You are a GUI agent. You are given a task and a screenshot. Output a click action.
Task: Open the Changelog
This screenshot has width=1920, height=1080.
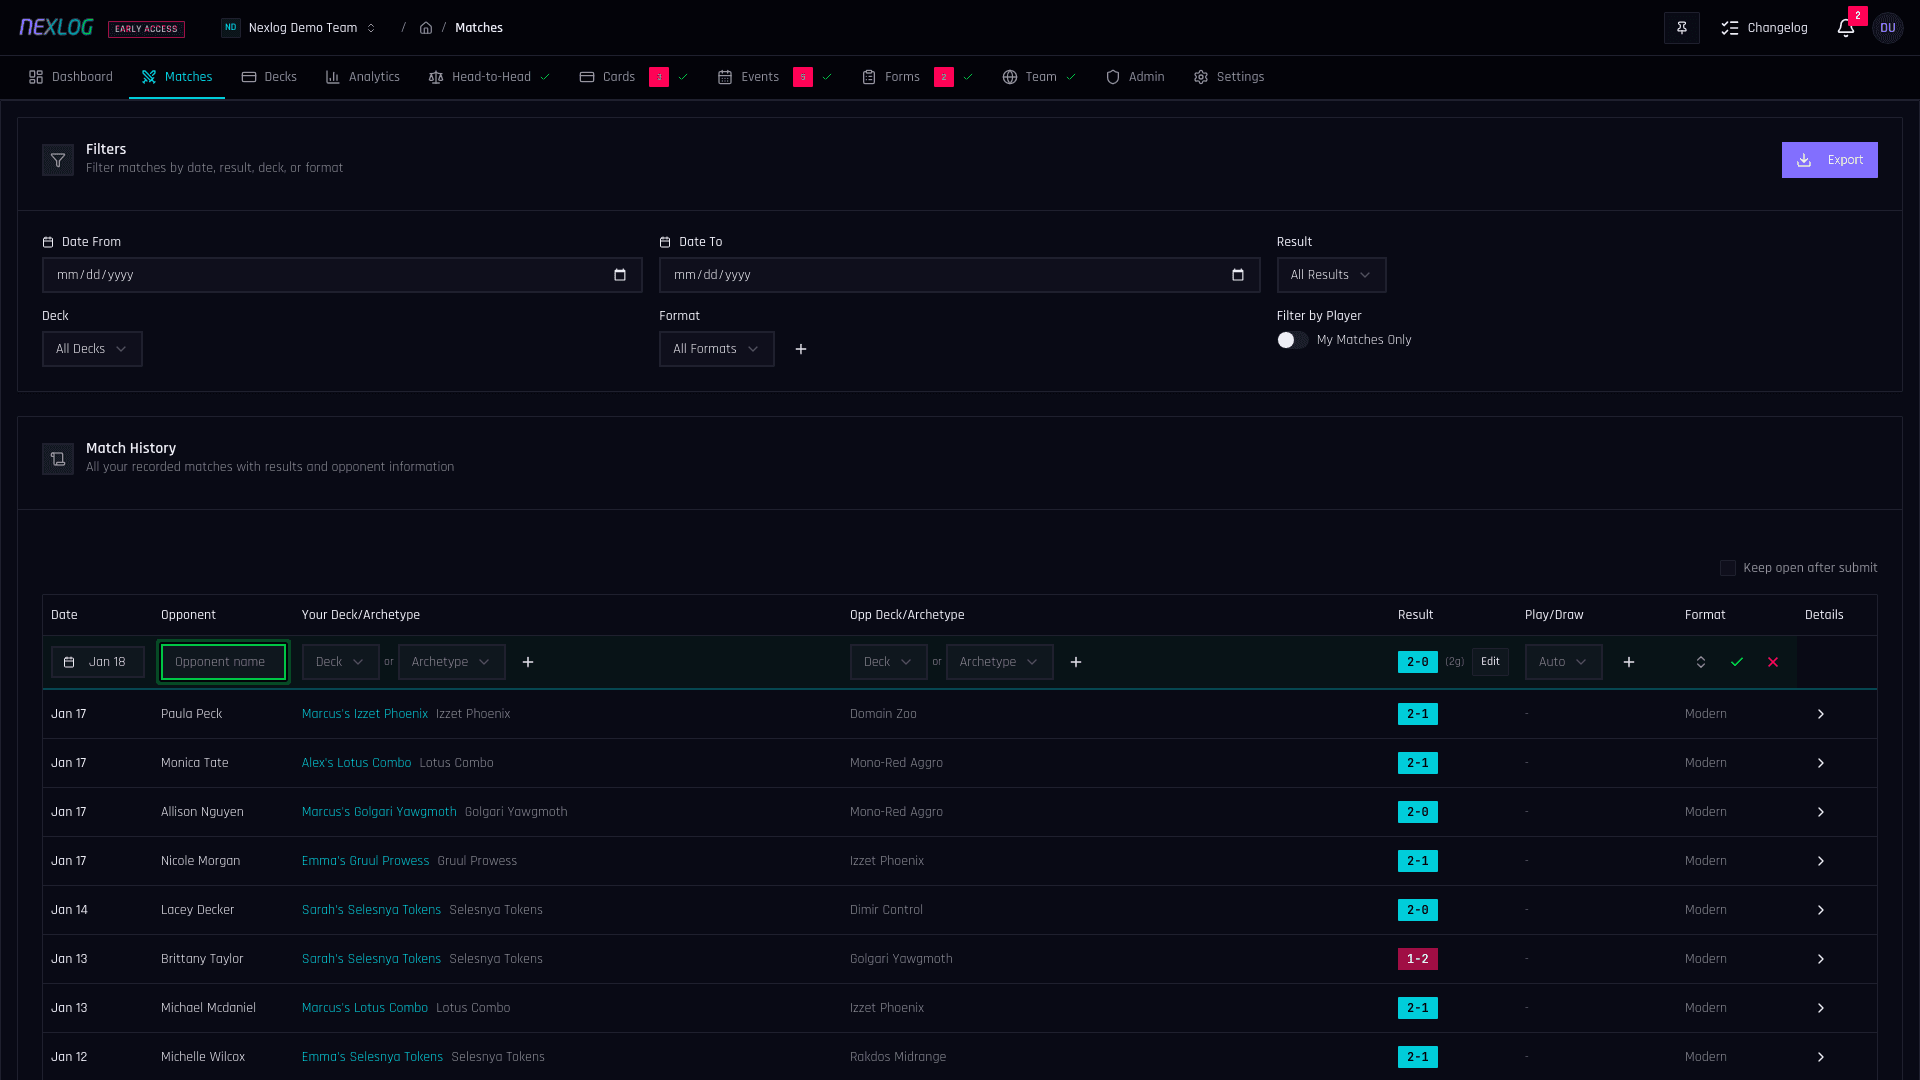click(1764, 28)
